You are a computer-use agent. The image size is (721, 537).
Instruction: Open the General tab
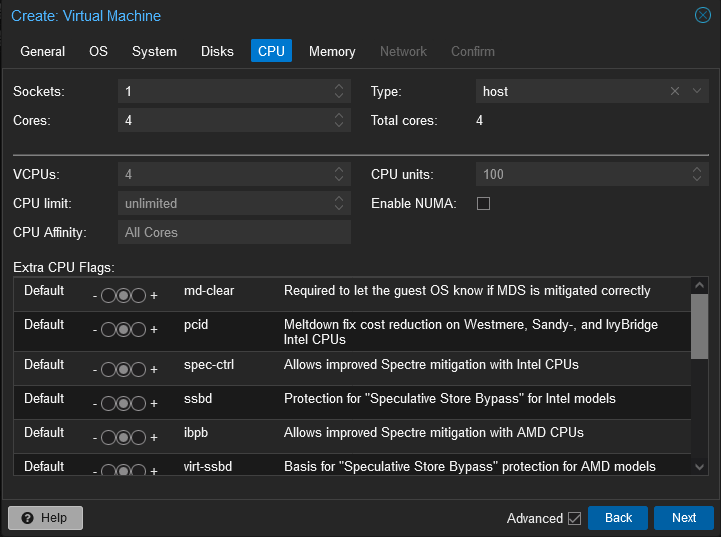pos(43,51)
